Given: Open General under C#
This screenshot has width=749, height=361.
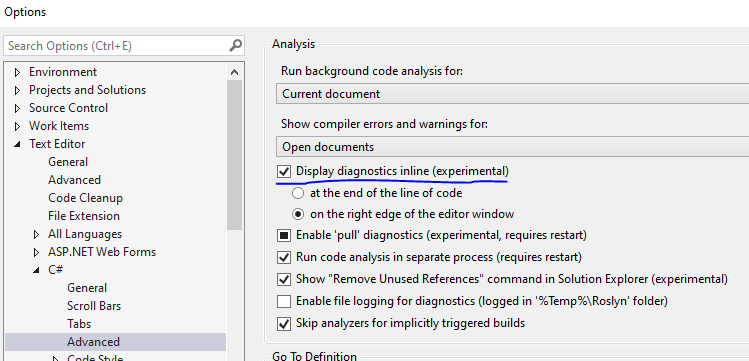Looking at the screenshot, I should point(87,288).
